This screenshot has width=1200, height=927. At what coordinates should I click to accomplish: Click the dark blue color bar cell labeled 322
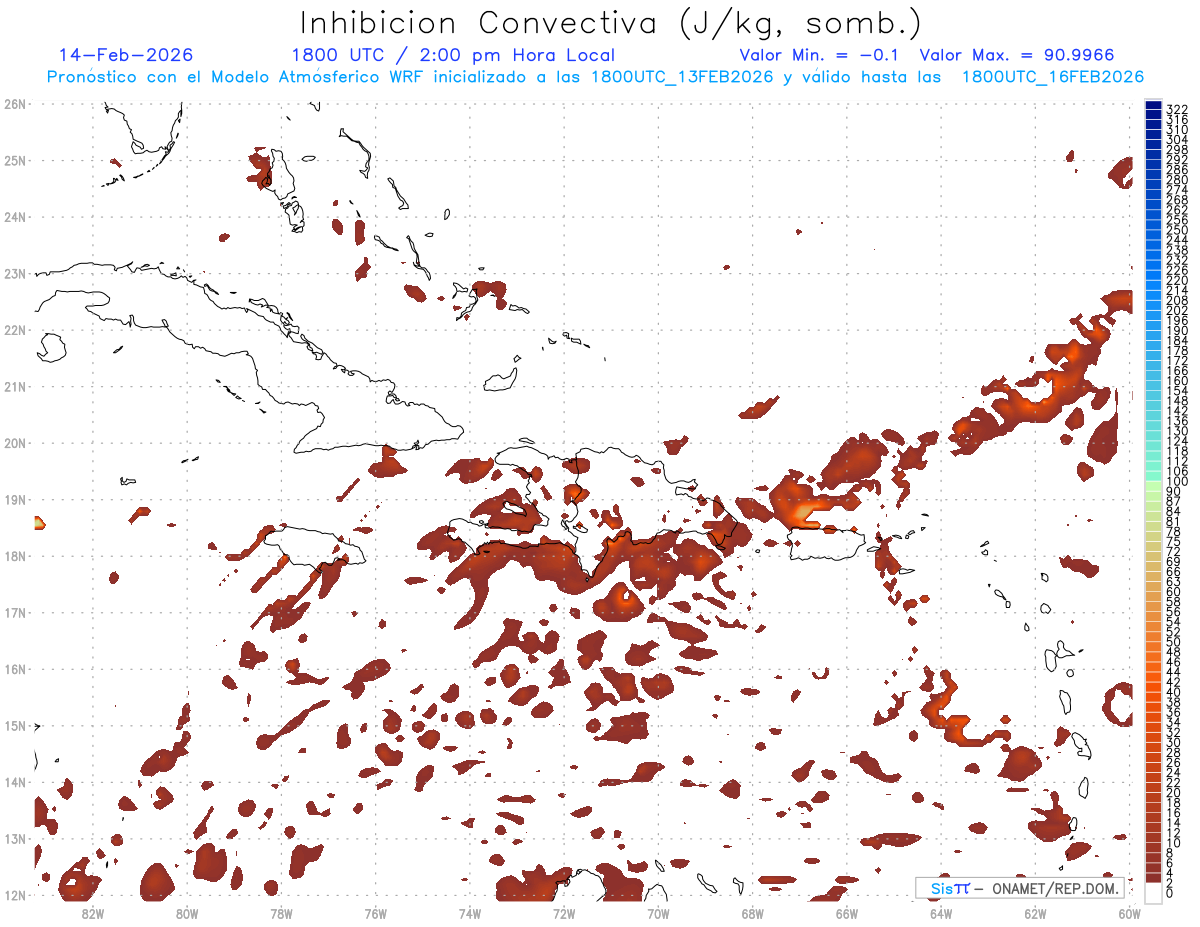1153,107
